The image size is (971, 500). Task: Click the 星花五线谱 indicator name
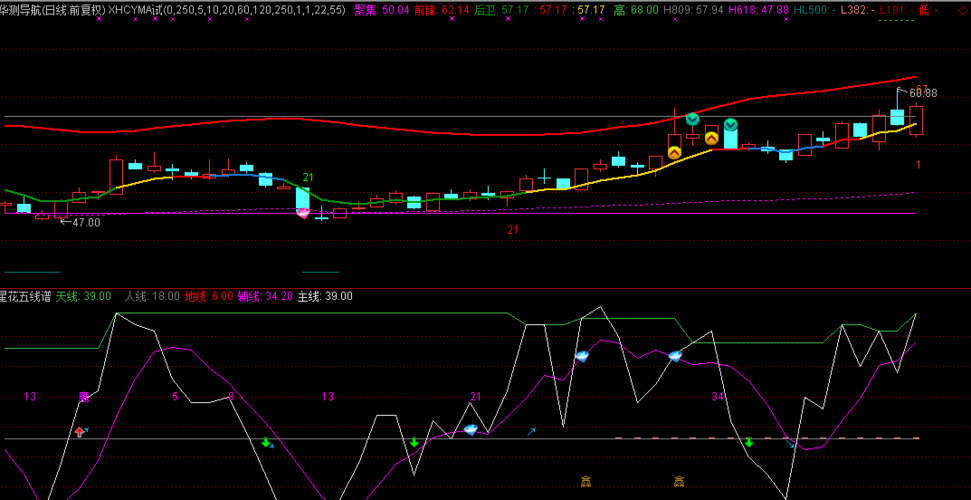tap(26, 296)
